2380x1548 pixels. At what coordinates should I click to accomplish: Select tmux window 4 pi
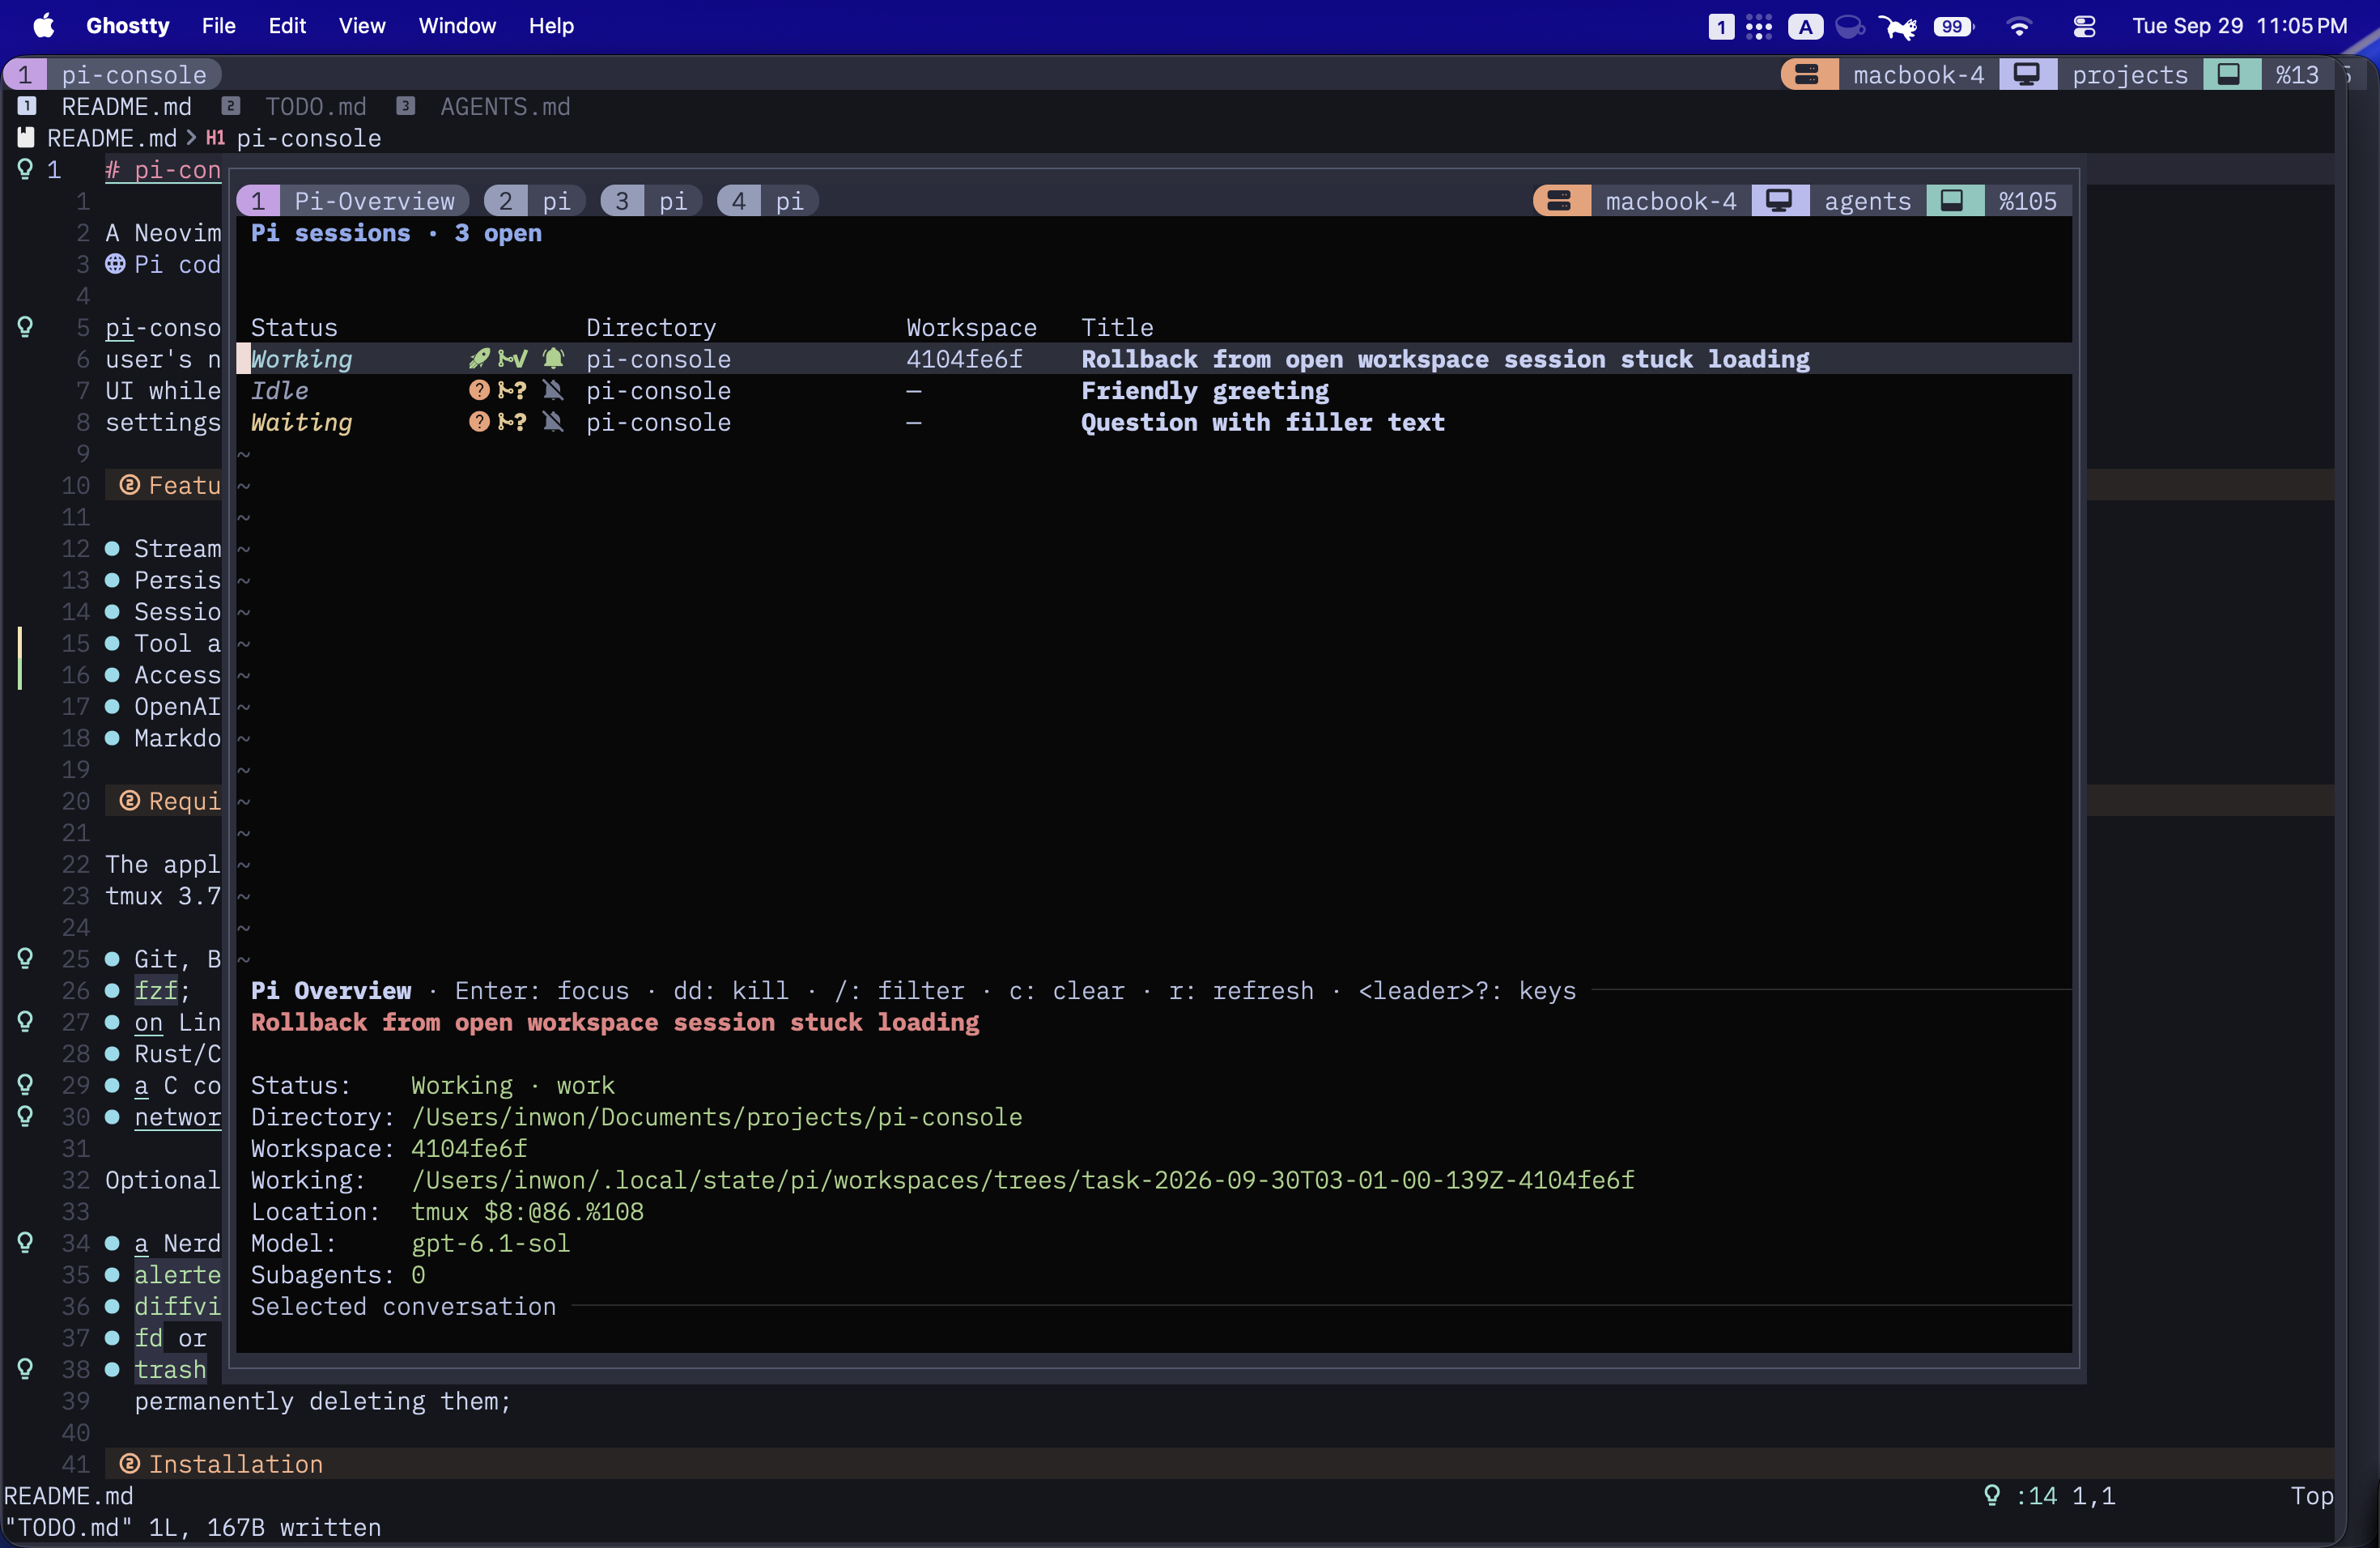(x=767, y=201)
